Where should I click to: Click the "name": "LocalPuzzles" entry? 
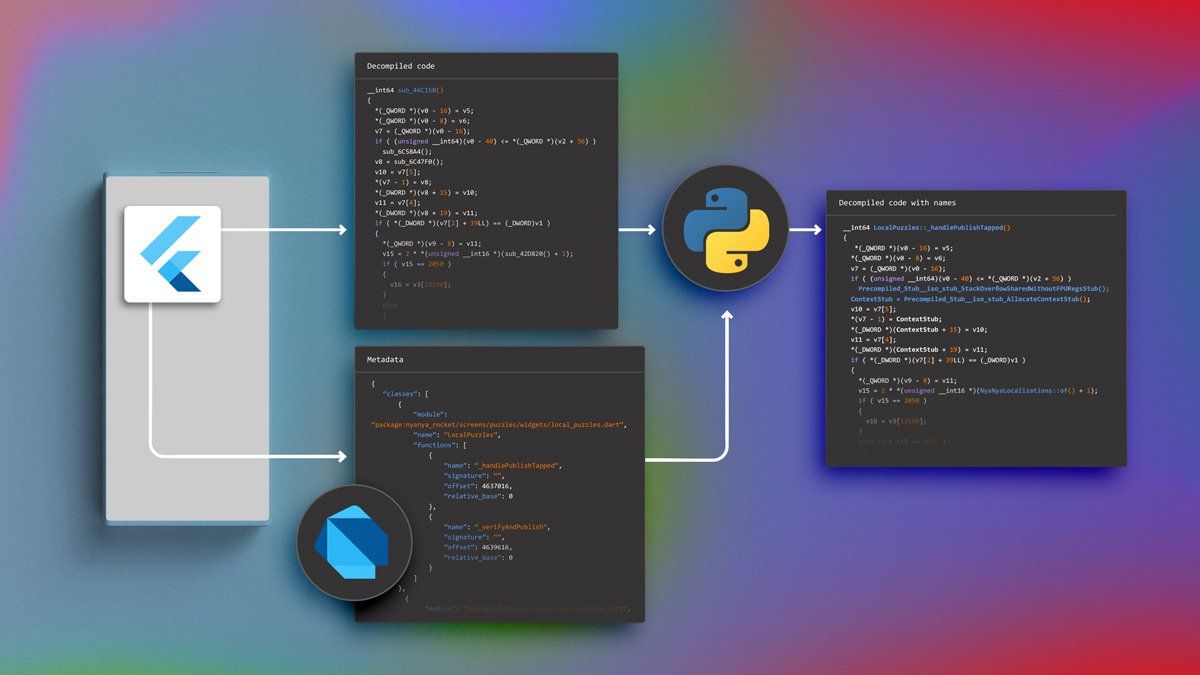456,435
